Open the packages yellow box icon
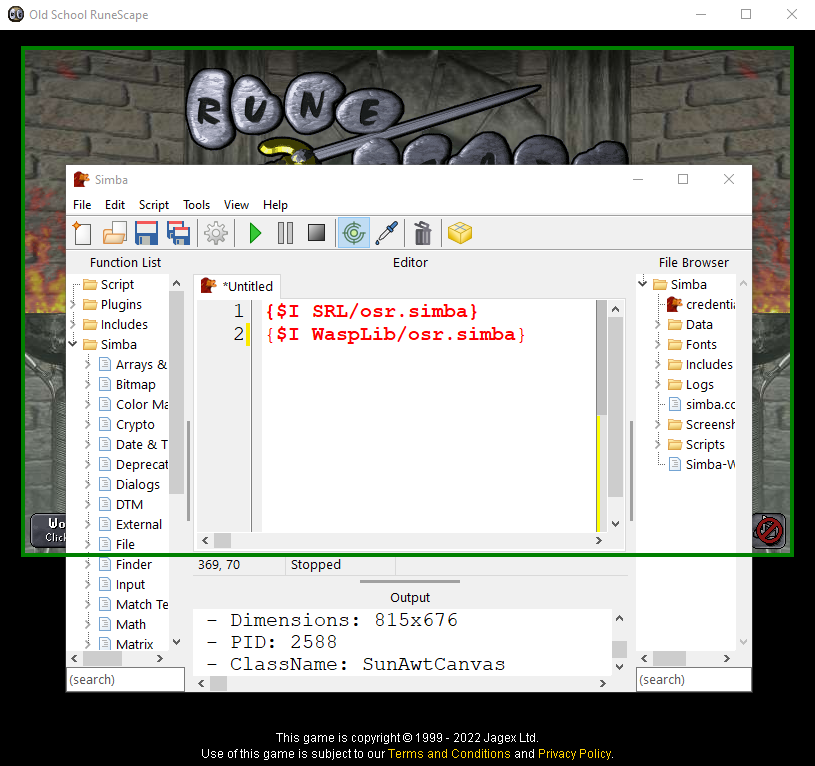Screen dimensions: 815x766 pyautogui.click(x=460, y=233)
